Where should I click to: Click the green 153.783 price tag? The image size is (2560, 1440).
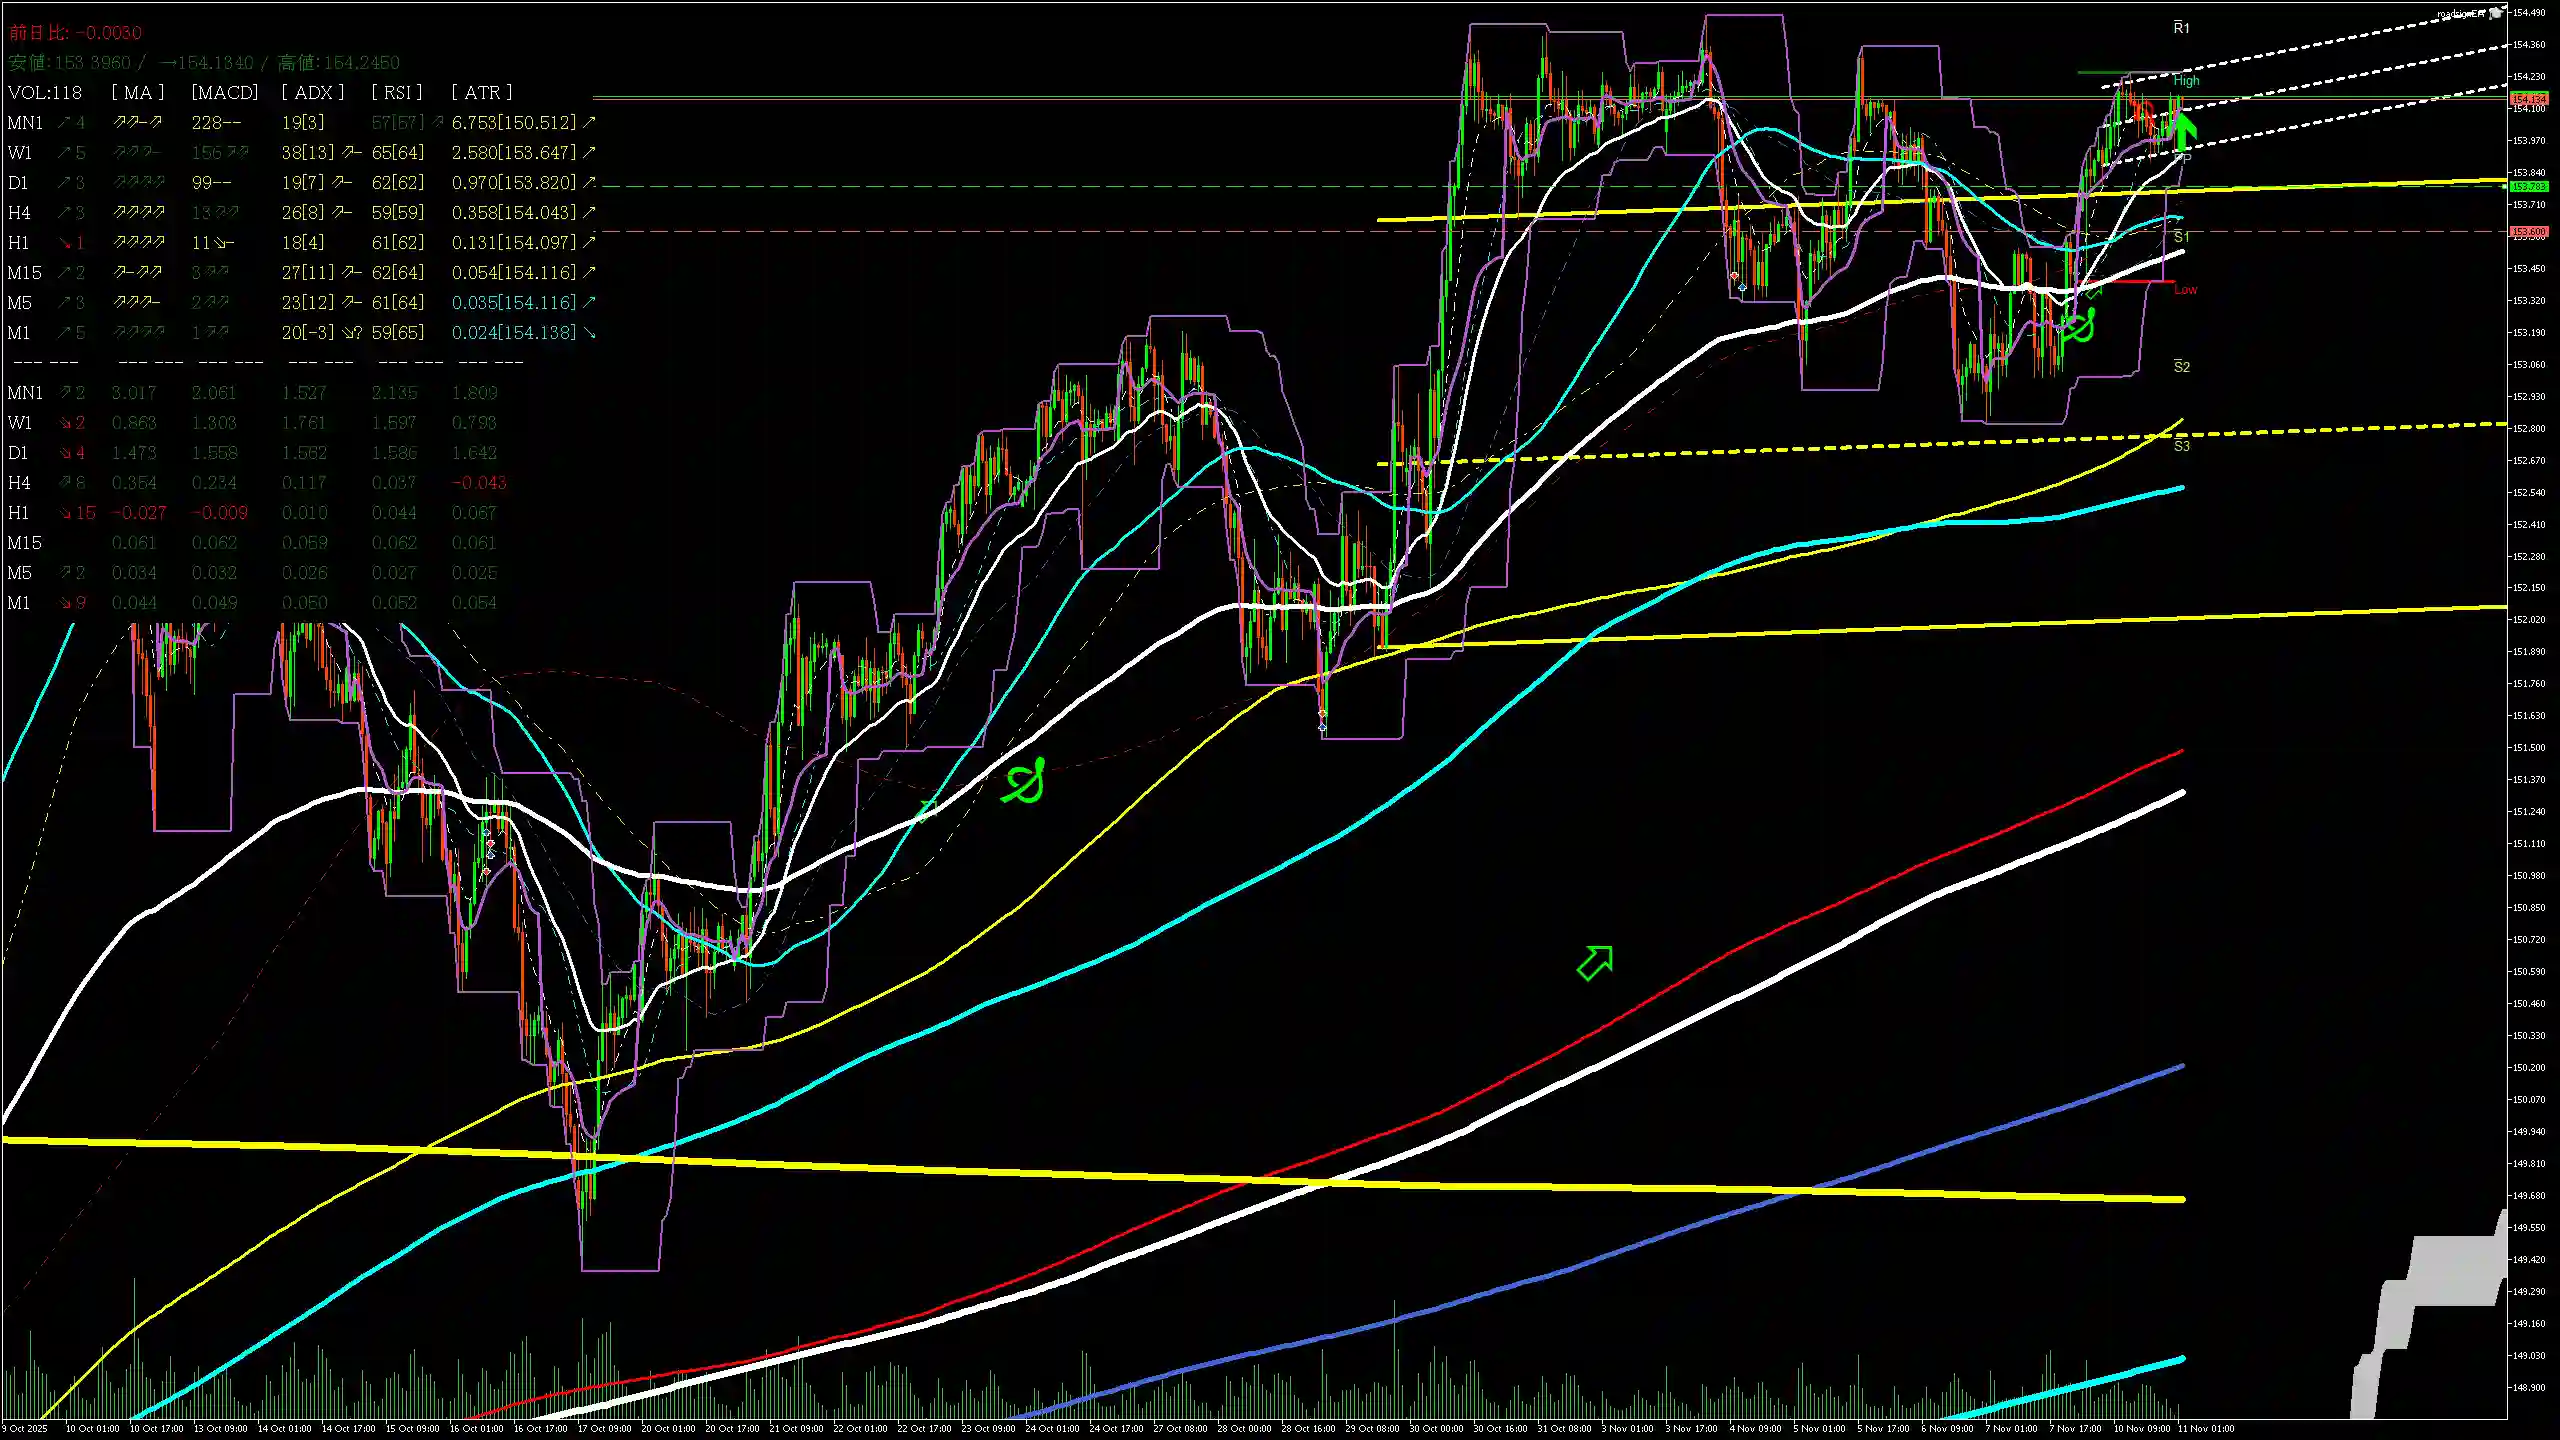[x=2529, y=187]
